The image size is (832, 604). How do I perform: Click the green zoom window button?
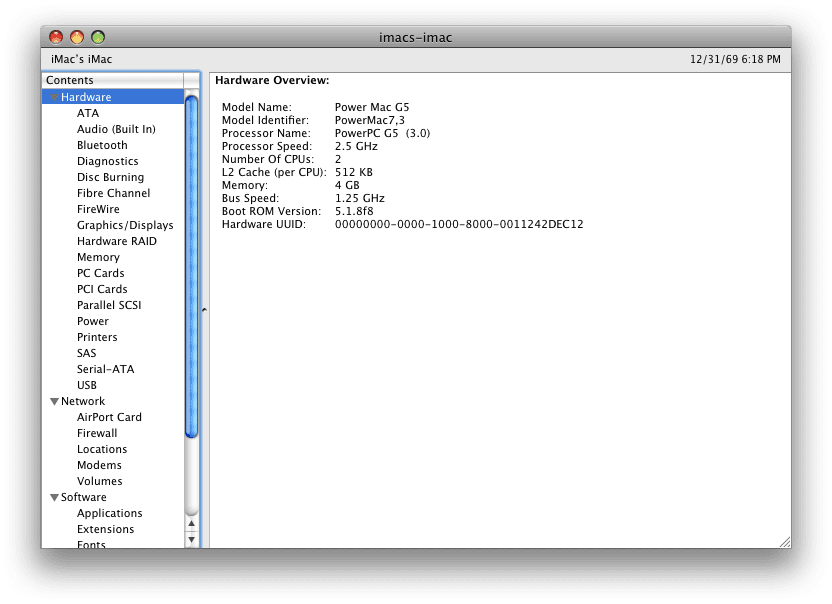click(98, 37)
